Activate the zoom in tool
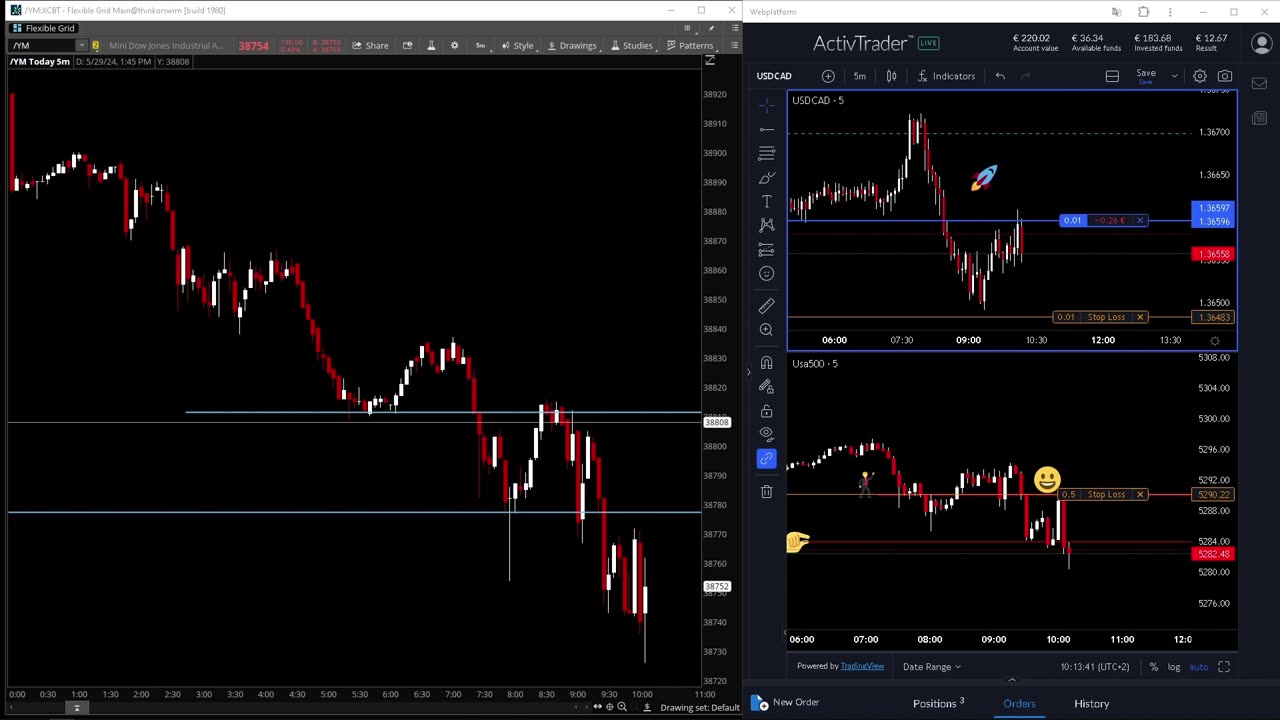This screenshot has width=1280, height=720. coord(766,329)
